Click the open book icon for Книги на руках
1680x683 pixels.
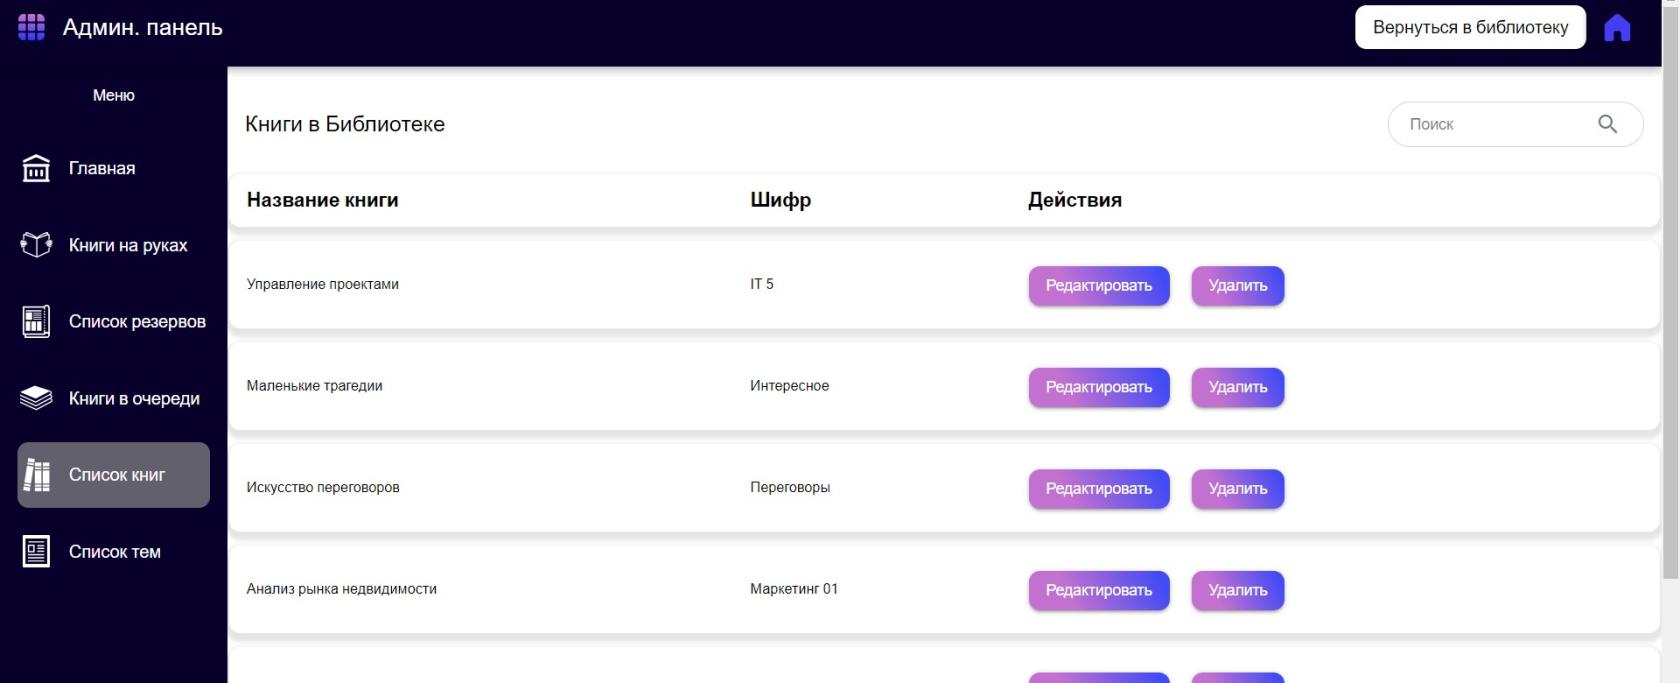[x=36, y=245]
